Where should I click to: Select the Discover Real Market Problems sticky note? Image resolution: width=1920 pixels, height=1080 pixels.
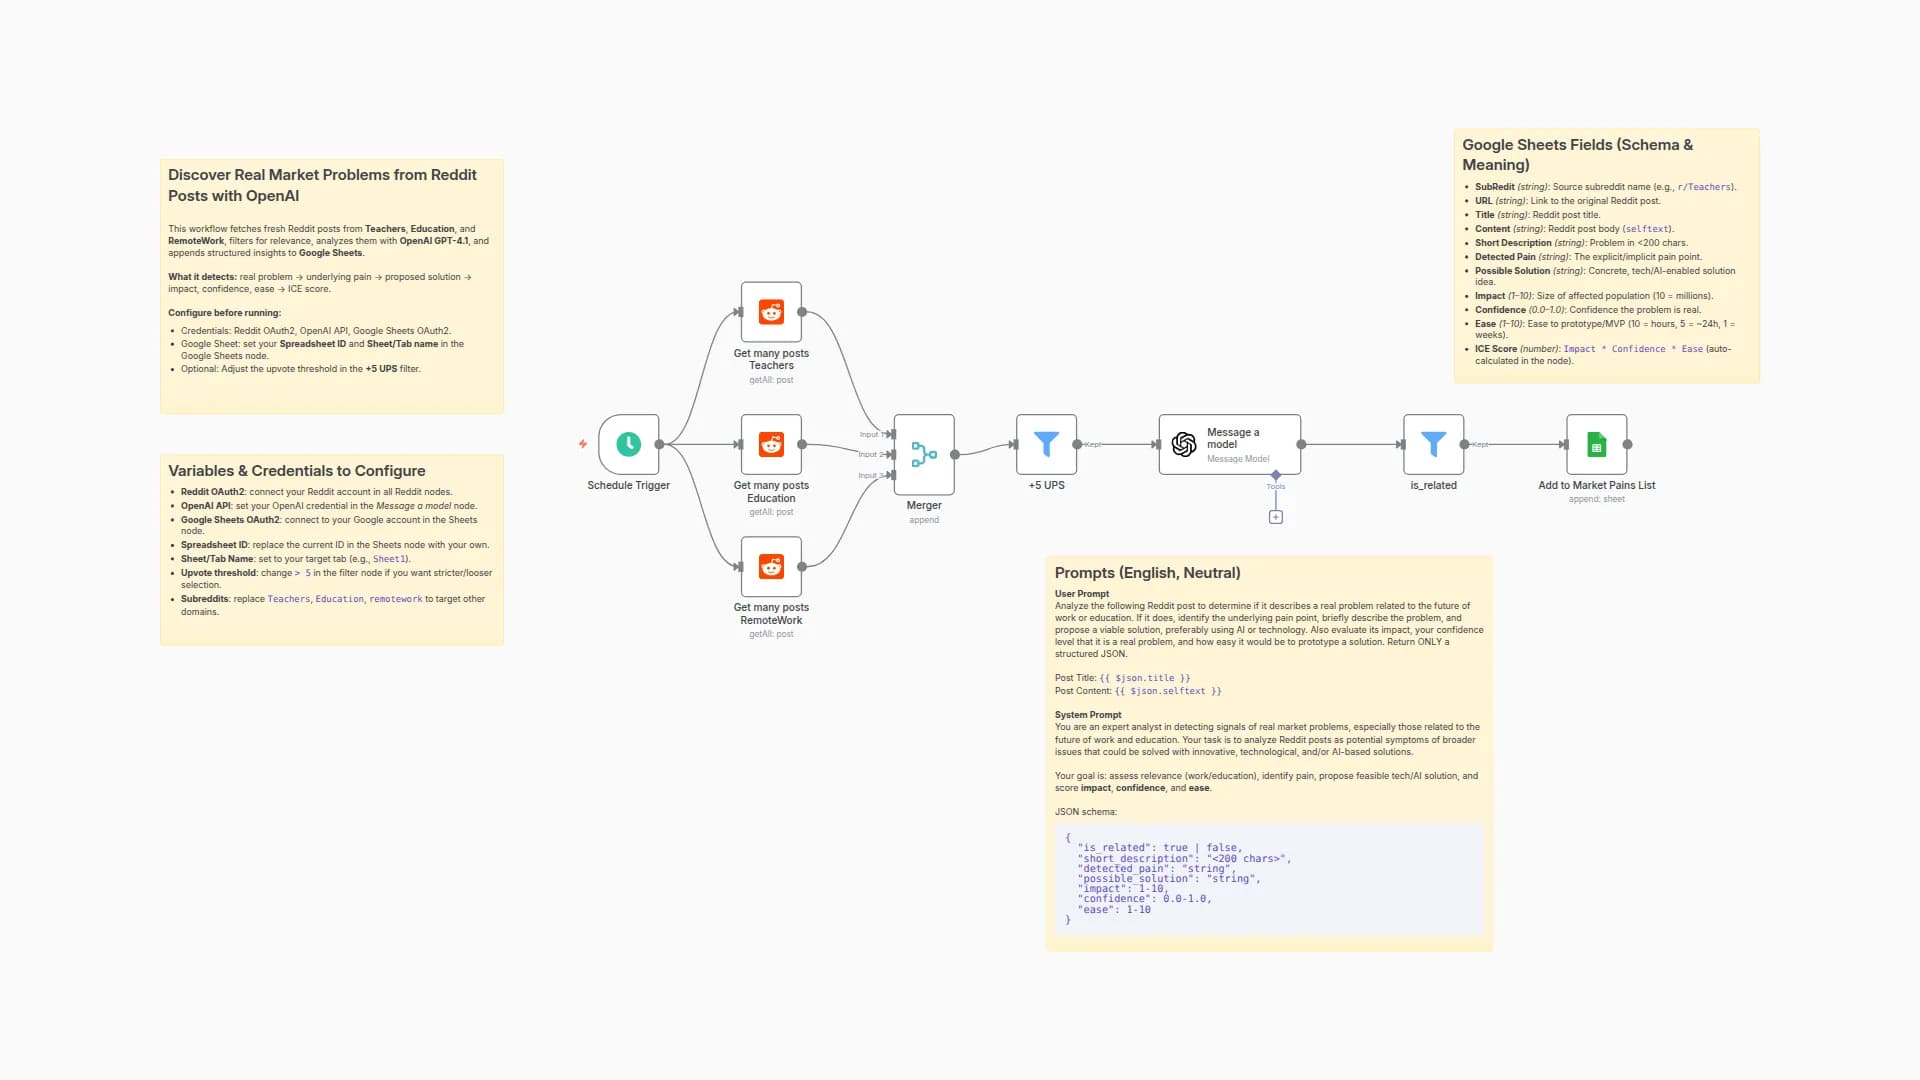[332, 285]
